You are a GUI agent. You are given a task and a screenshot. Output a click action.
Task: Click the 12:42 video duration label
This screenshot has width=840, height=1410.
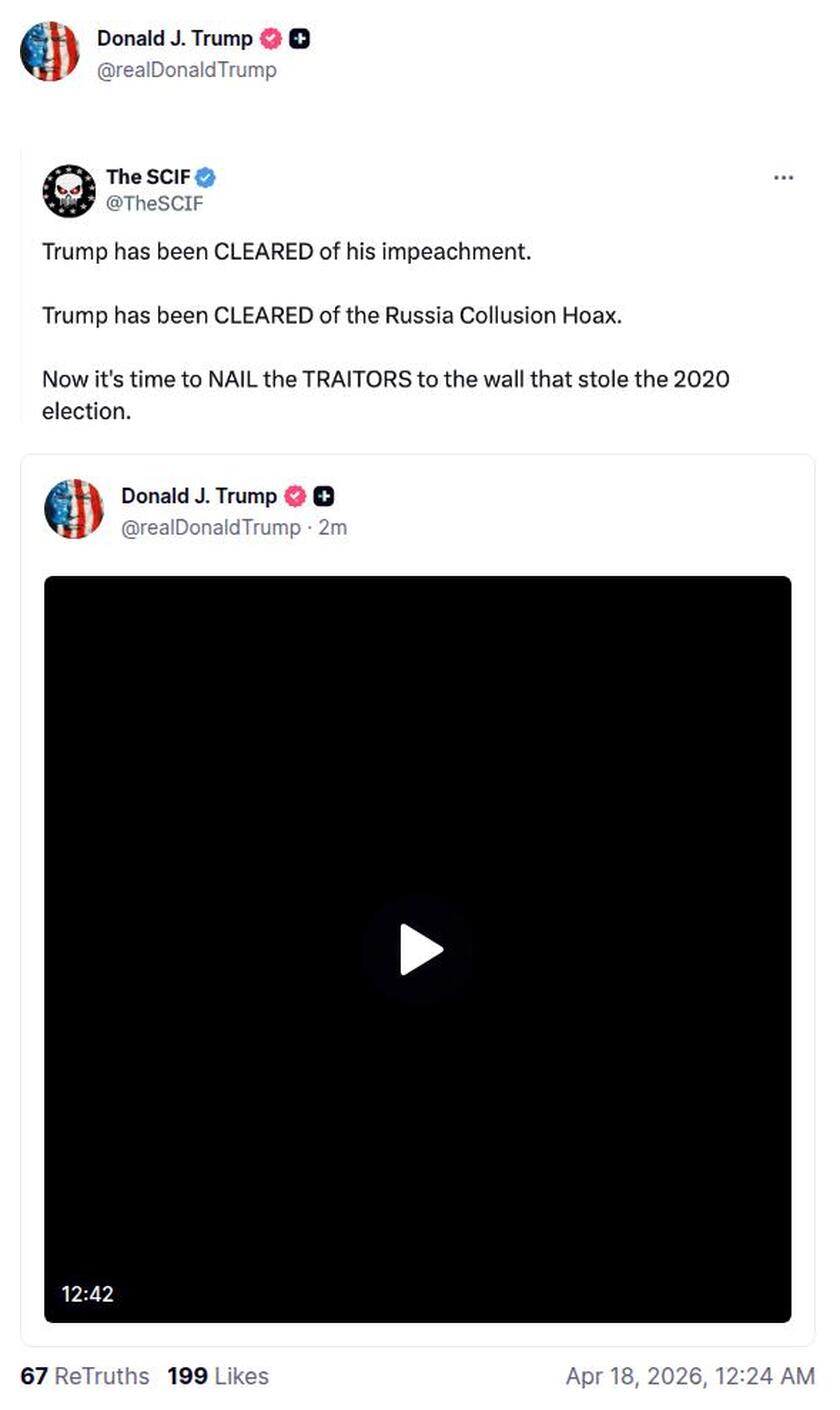[89, 1294]
